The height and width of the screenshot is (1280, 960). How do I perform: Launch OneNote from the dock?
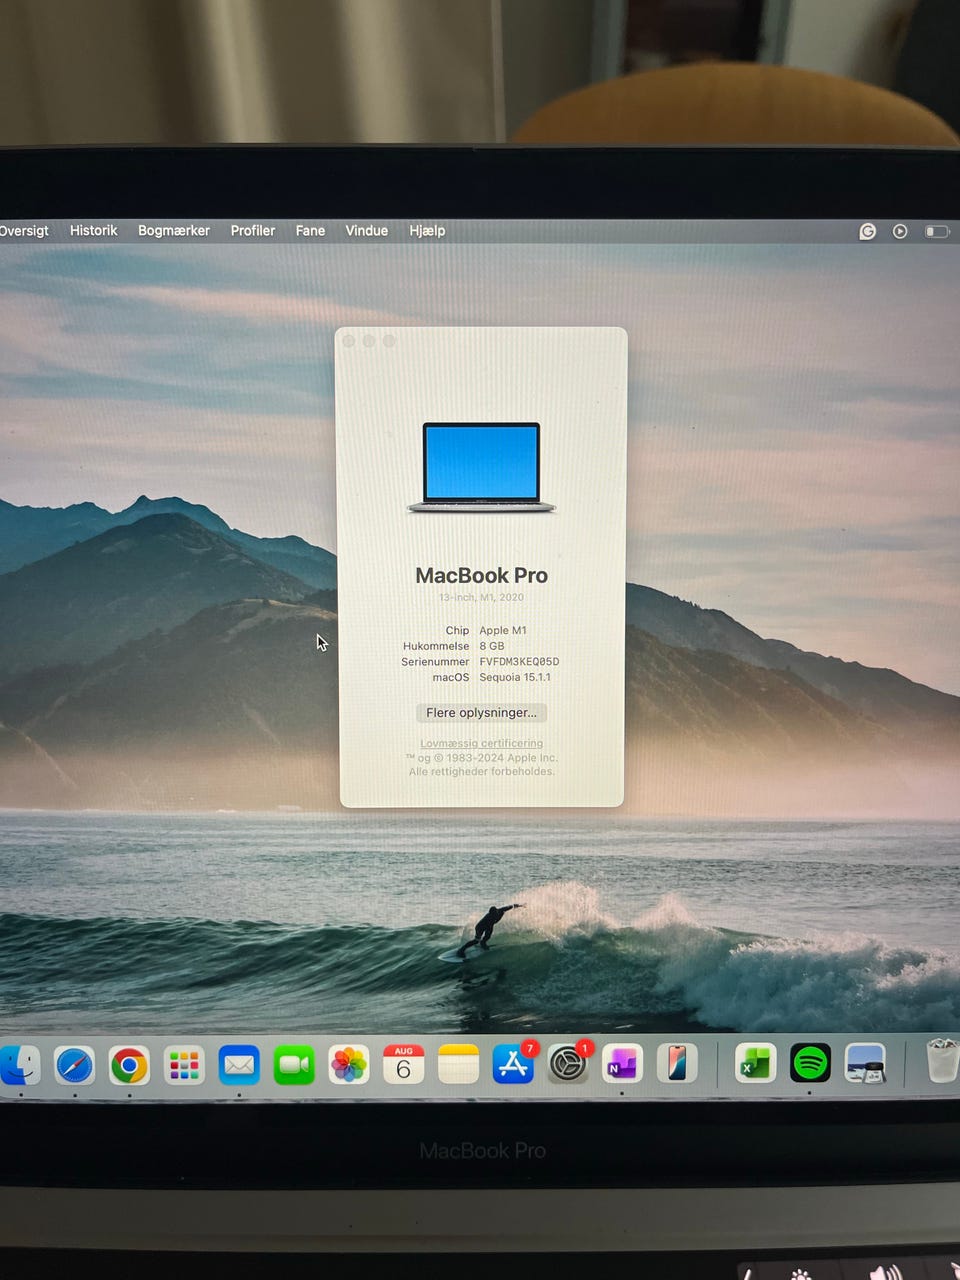pos(622,1065)
